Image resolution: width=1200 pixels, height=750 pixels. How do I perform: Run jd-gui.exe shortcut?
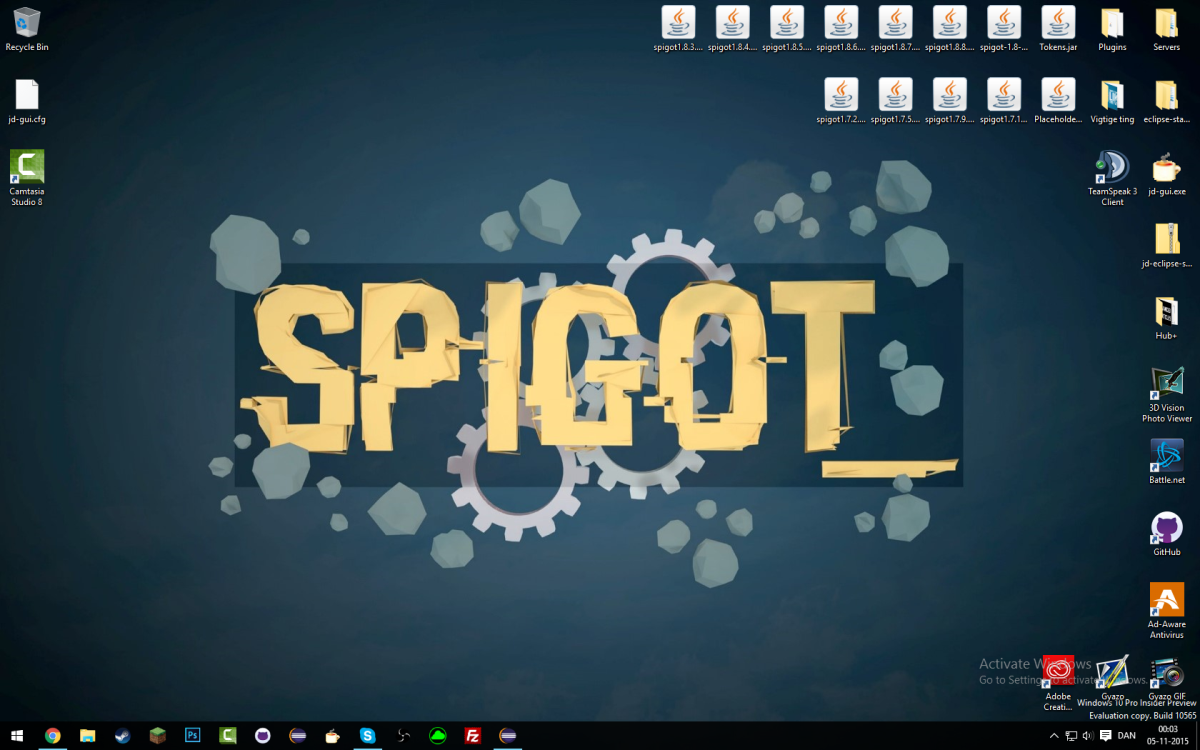tap(1166, 170)
